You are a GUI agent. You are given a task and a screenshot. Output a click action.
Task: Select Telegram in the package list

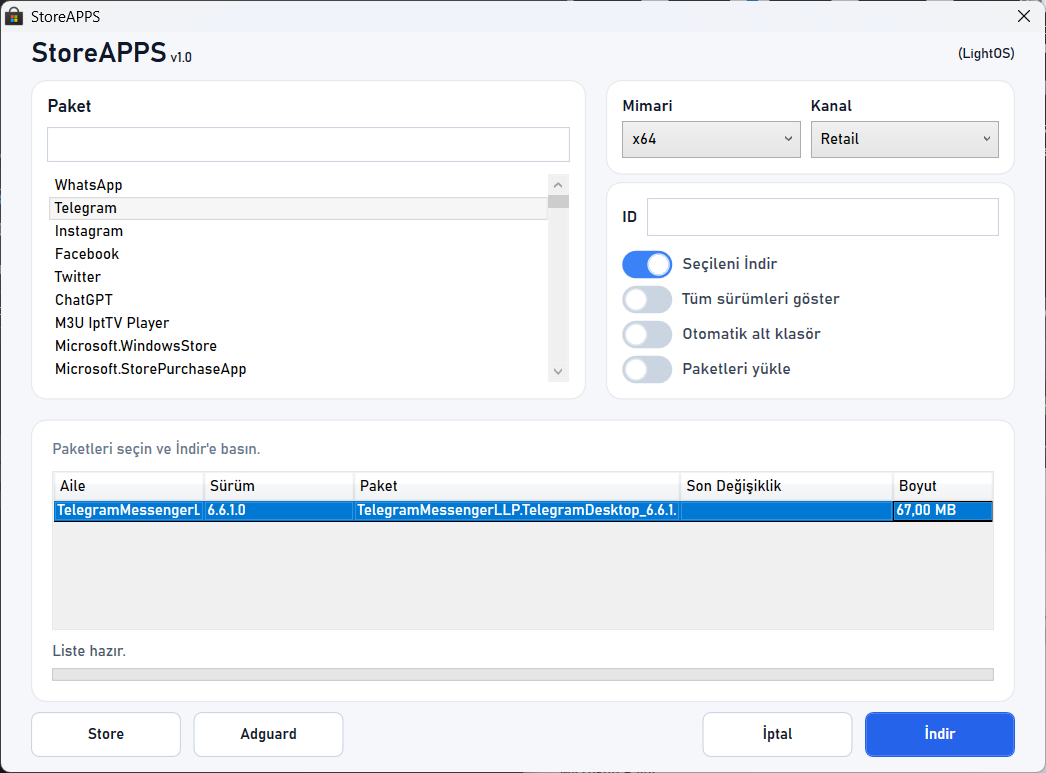[299, 208]
